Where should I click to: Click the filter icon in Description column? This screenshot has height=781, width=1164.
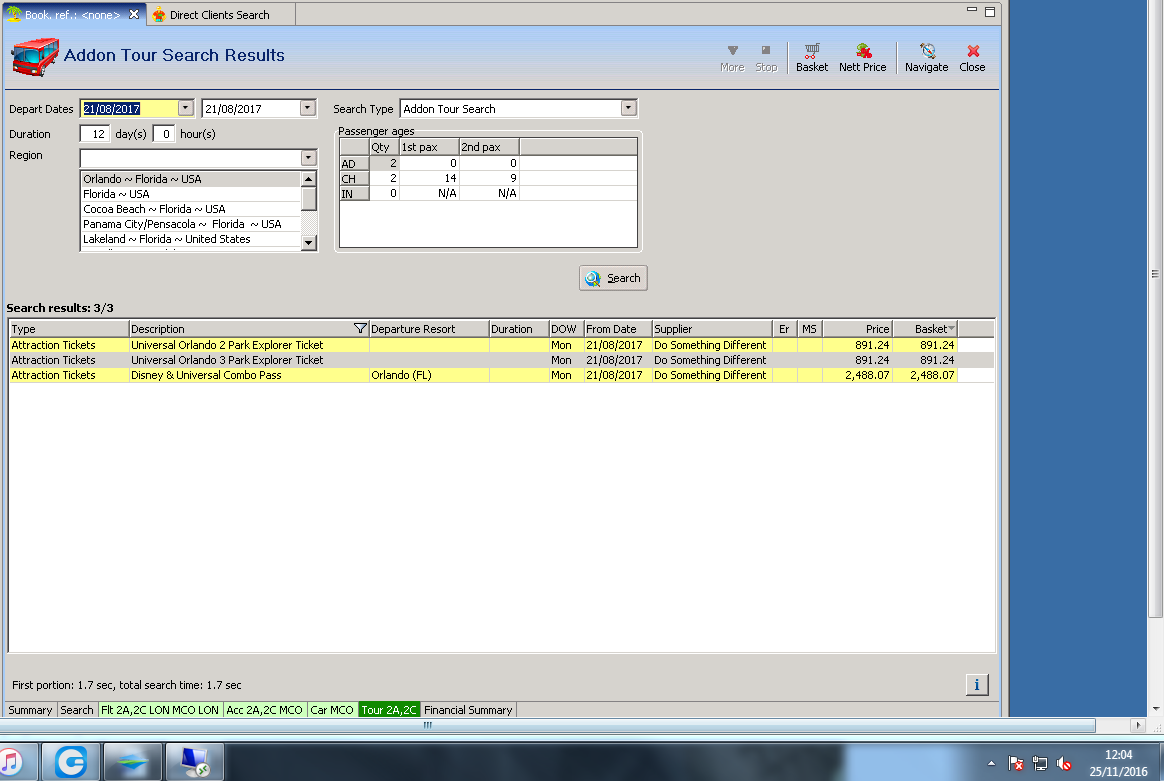360,329
